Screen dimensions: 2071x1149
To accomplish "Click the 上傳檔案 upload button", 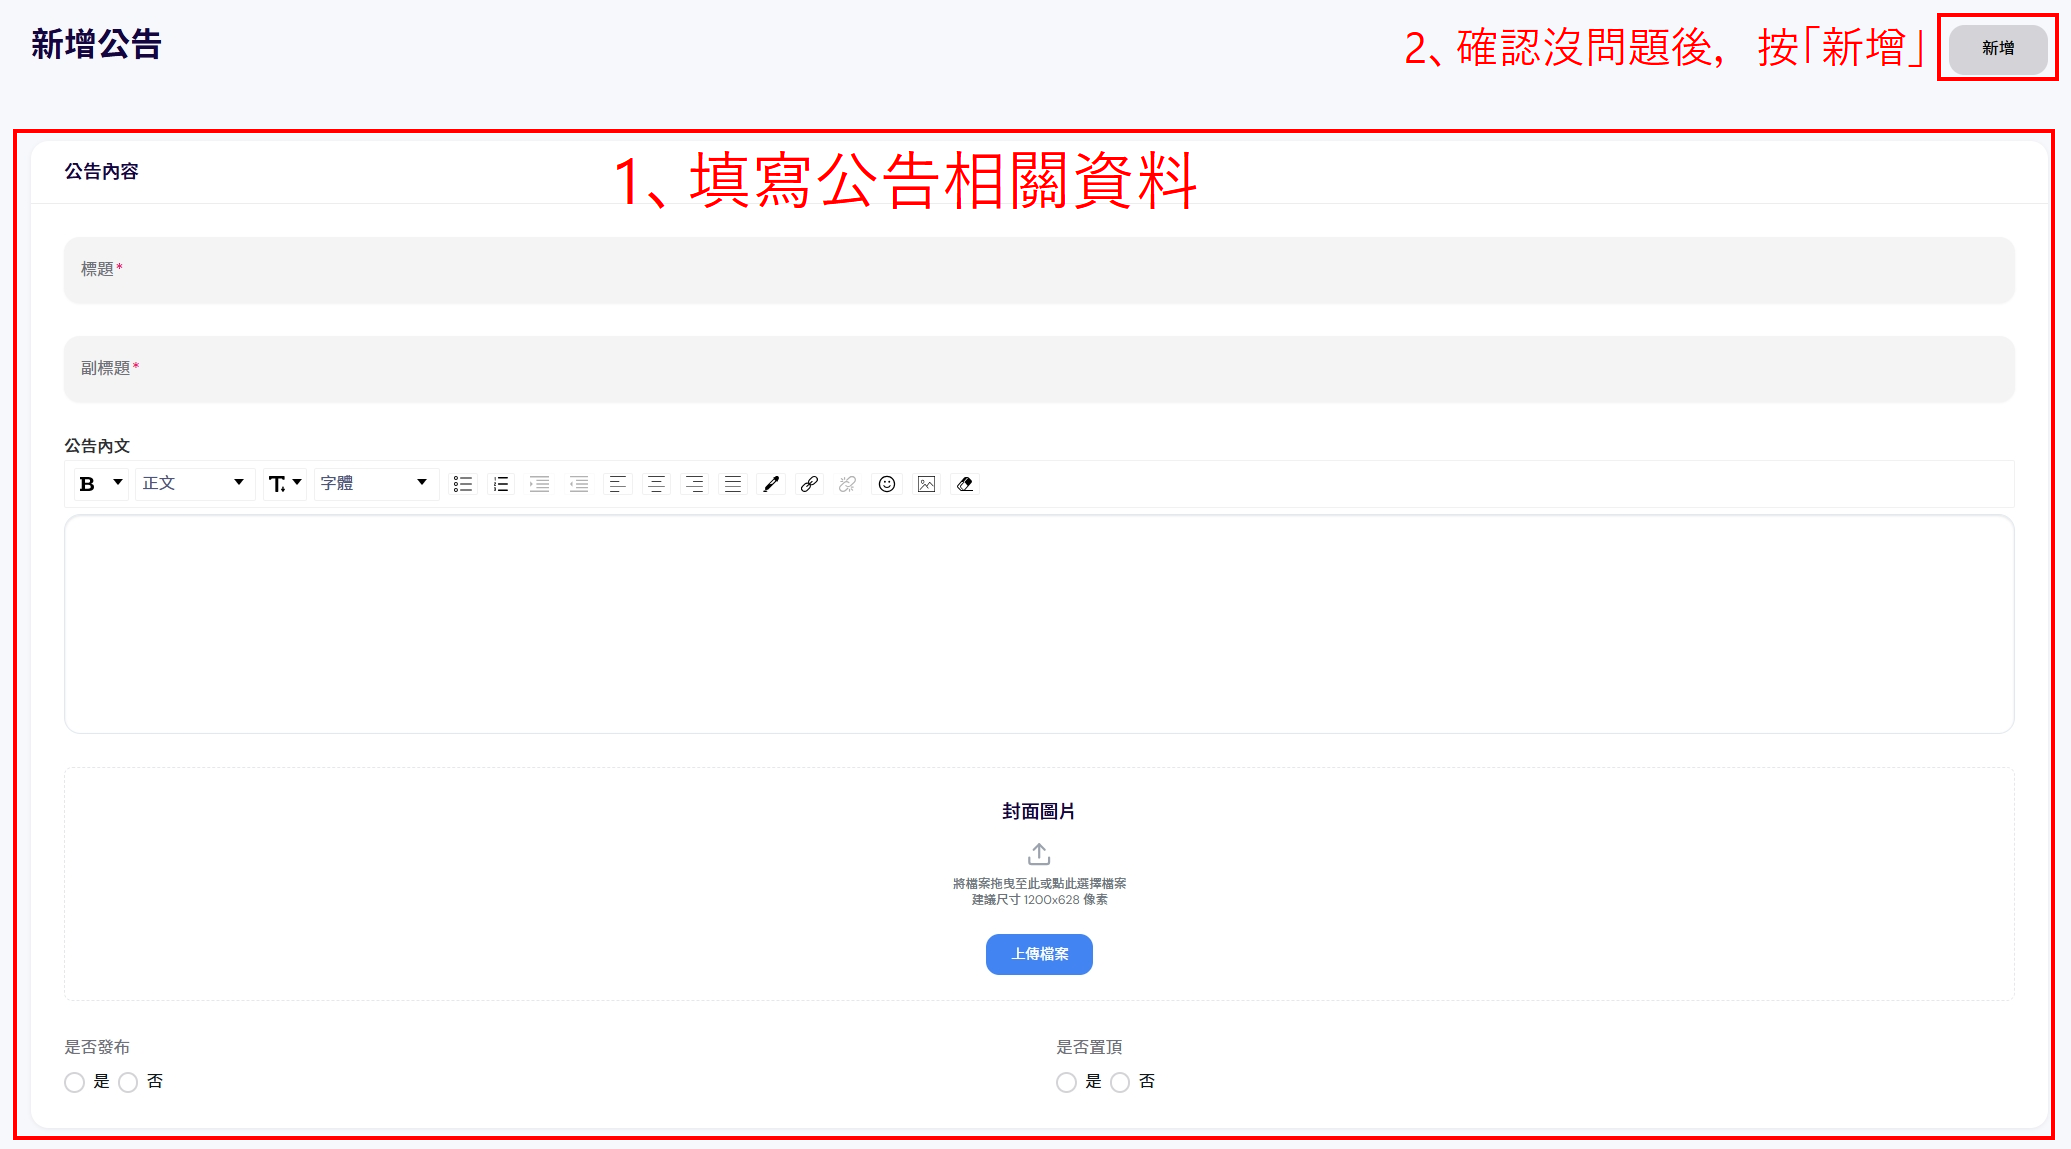I will (x=1039, y=954).
